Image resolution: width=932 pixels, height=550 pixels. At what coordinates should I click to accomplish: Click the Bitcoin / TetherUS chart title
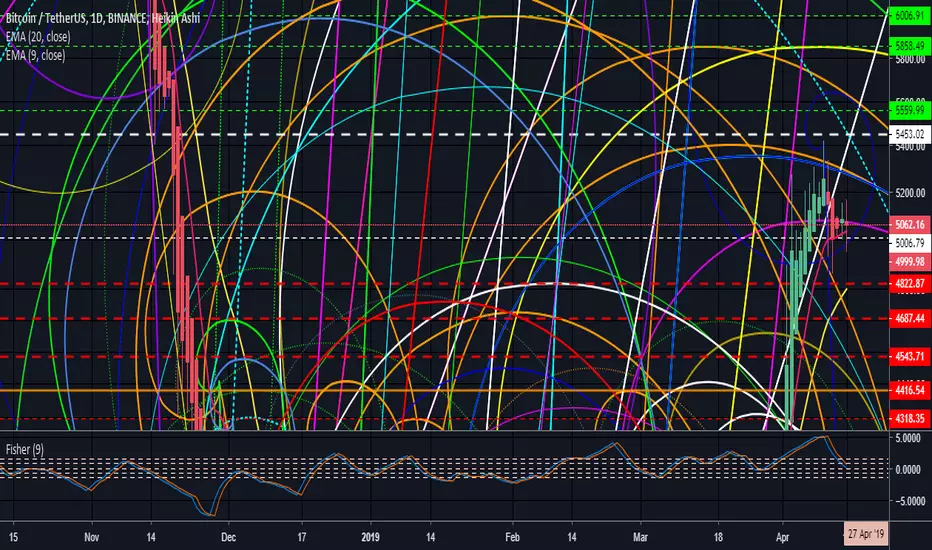[x=103, y=18]
